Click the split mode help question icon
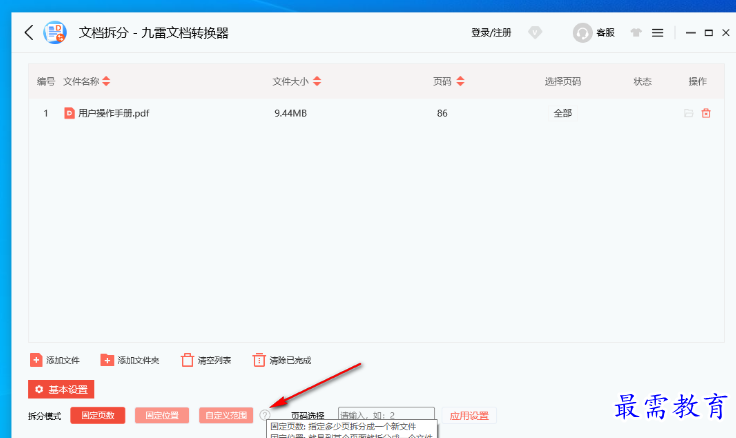Screen dimensions: 736x438 [265, 415]
